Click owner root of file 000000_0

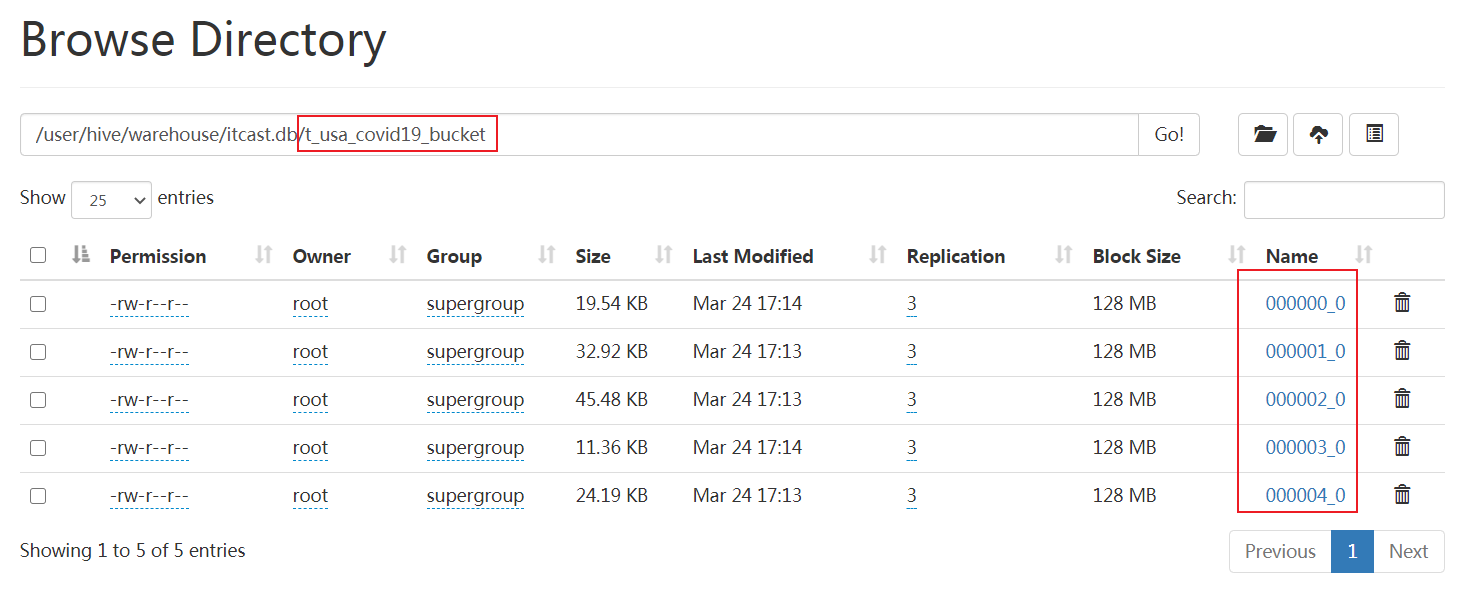(x=310, y=303)
